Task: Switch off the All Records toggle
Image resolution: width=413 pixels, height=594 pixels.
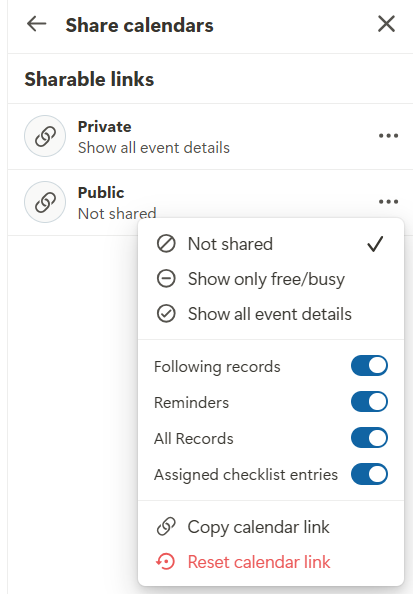Action: [x=369, y=438]
